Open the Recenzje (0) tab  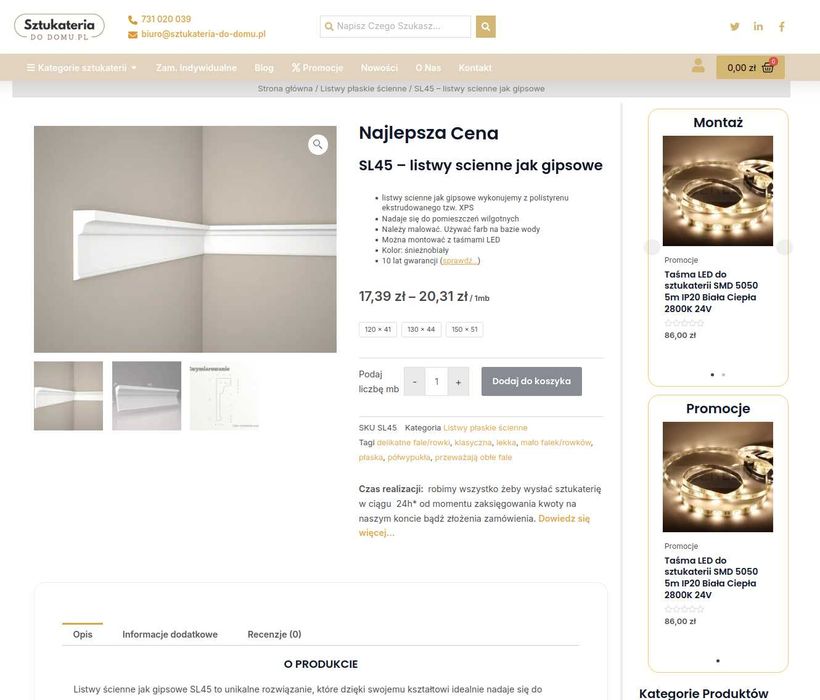274,634
